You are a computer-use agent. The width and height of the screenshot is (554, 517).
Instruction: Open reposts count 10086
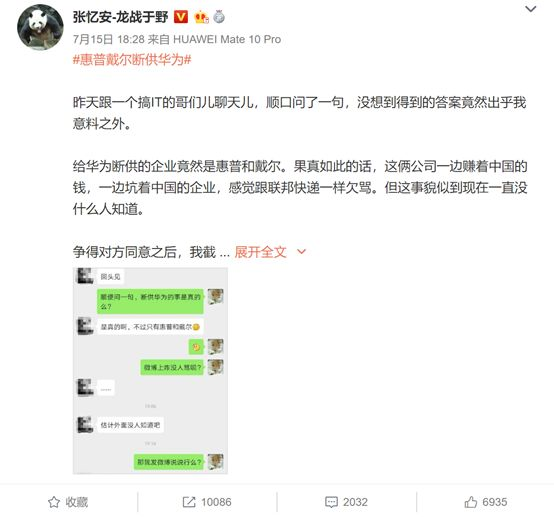tap(216, 502)
